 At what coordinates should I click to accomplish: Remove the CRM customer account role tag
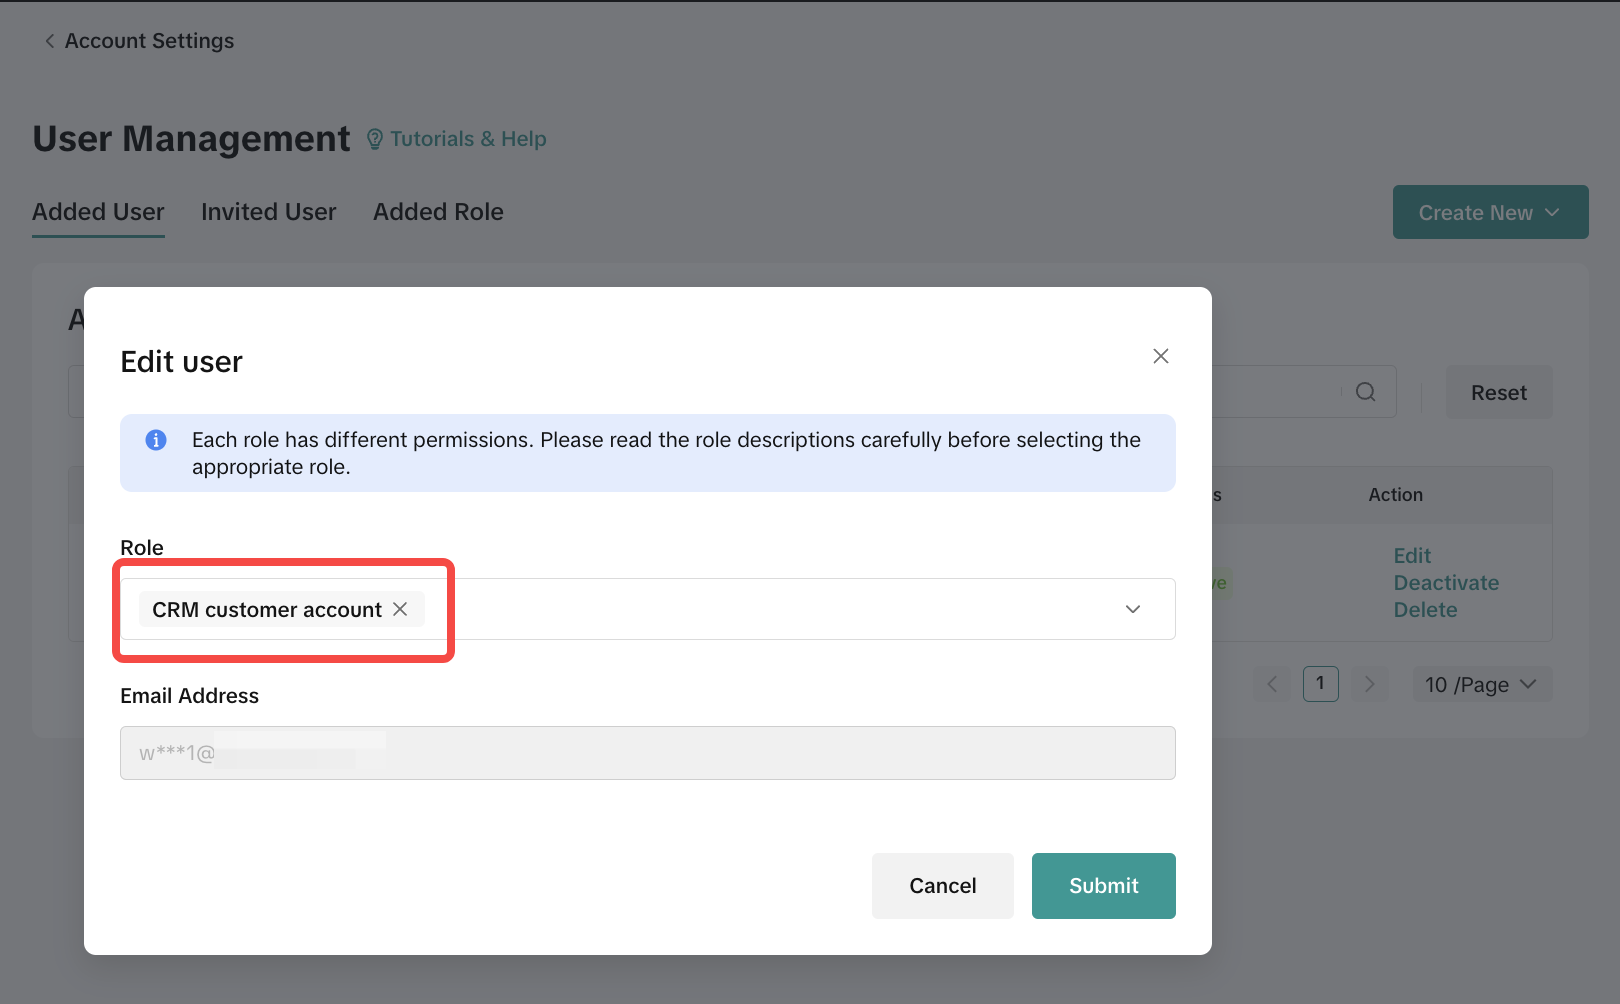400,609
